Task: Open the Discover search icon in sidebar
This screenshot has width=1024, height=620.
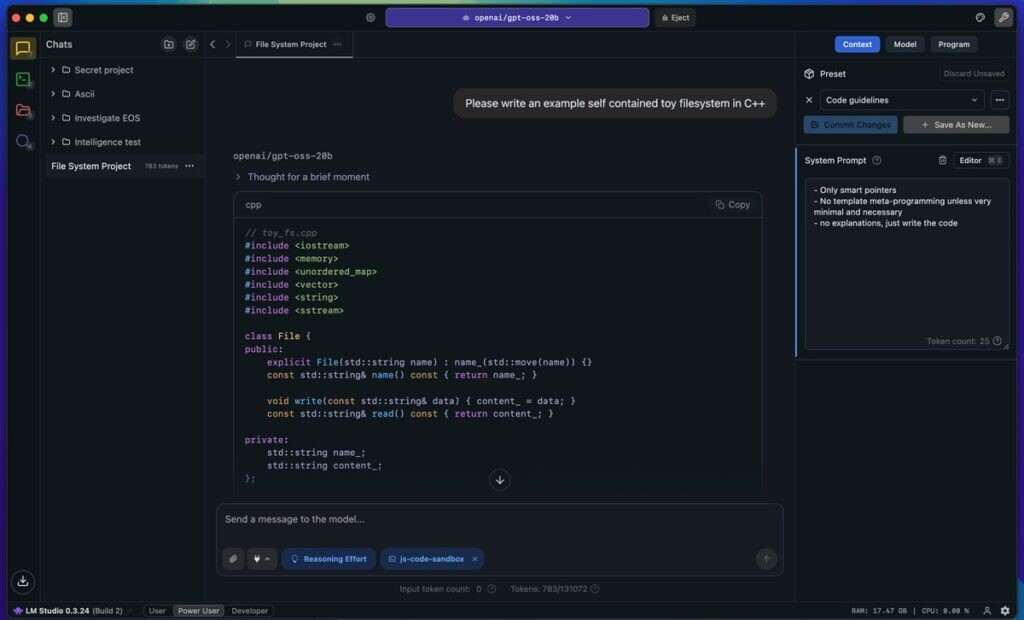Action: pos(23,142)
